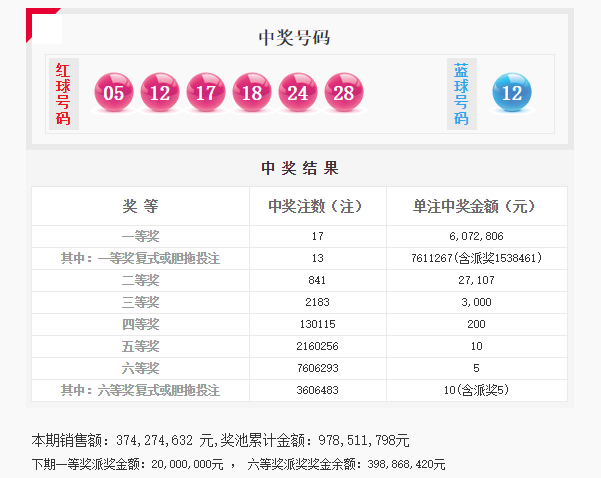This screenshot has width=601, height=478.
Task: Click next-draw first prize bonus 20,000,000元
Action: (x=187, y=465)
